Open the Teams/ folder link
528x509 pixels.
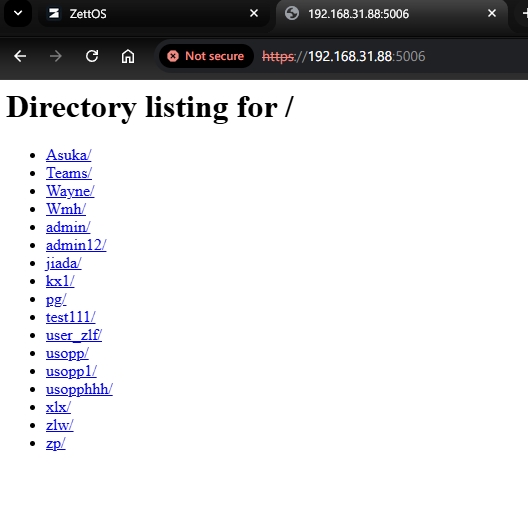pos(69,173)
